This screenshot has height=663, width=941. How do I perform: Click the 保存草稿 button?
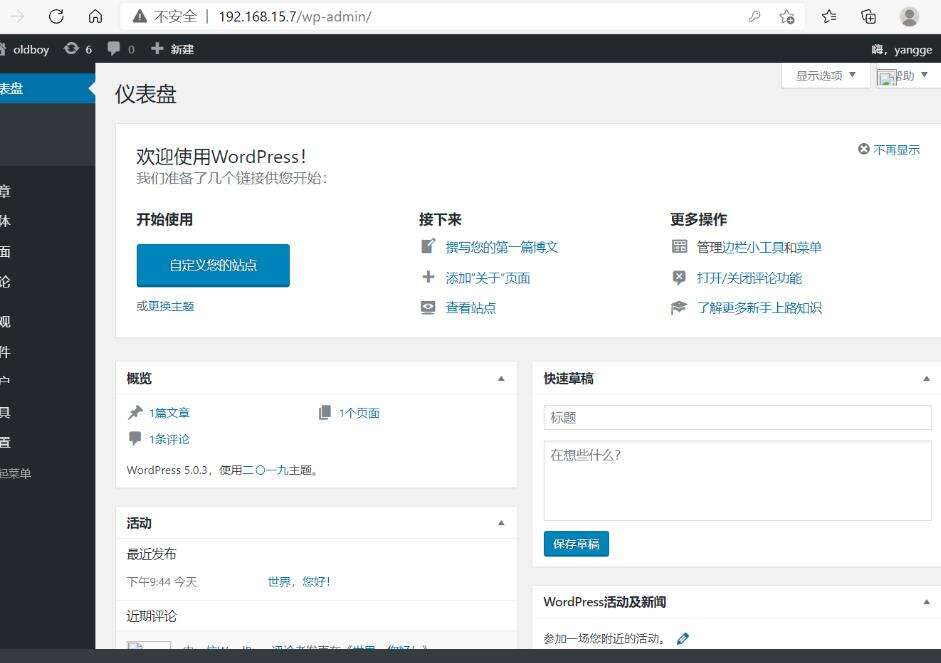[x=576, y=544]
